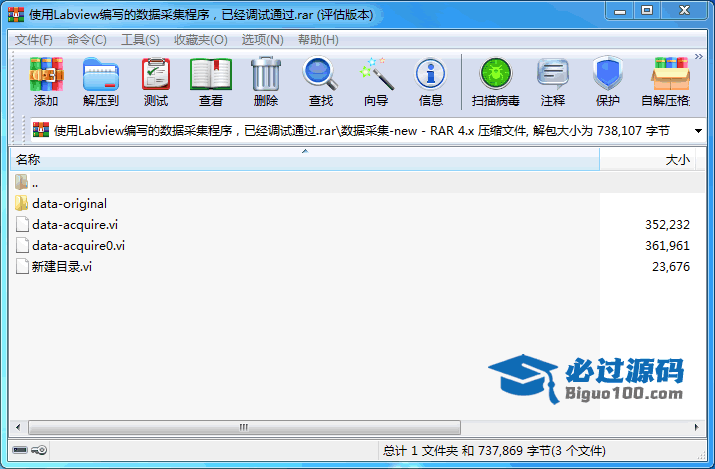Click the 解压到 (Extract To) icon

tap(100, 81)
